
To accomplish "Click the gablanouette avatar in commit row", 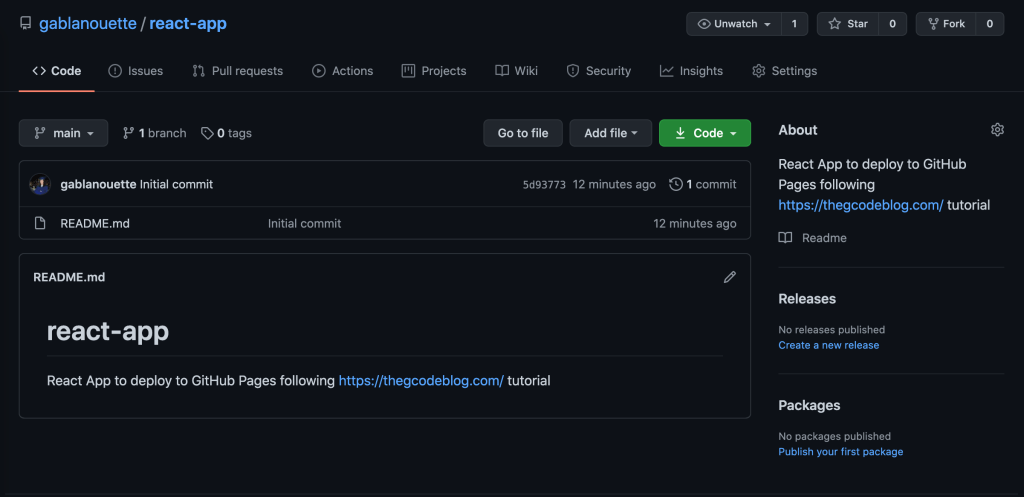I will pos(40,184).
